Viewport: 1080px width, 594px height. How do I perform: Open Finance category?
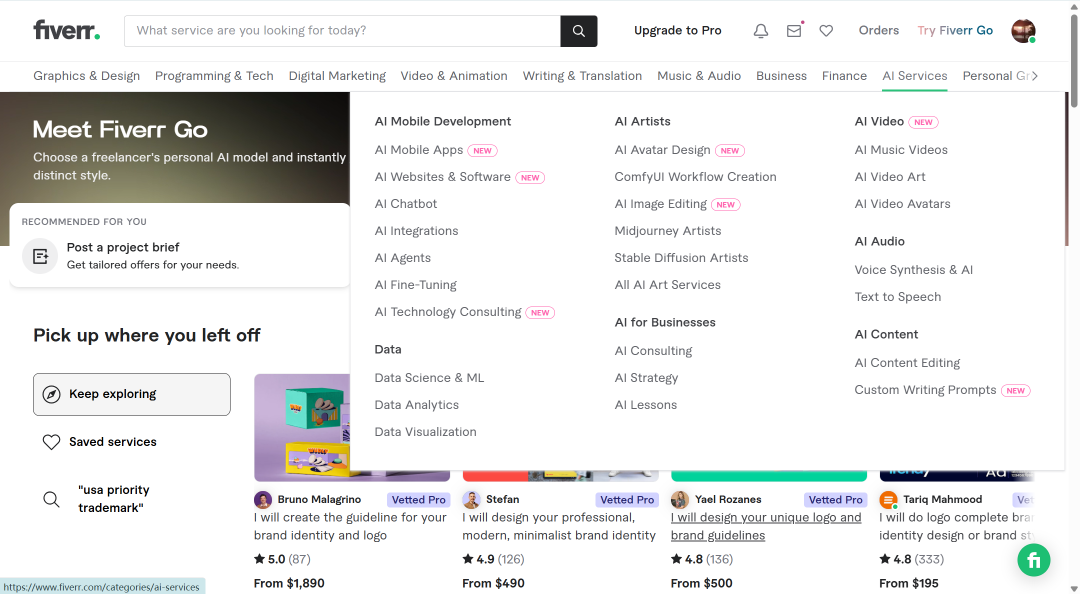(x=844, y=76)
